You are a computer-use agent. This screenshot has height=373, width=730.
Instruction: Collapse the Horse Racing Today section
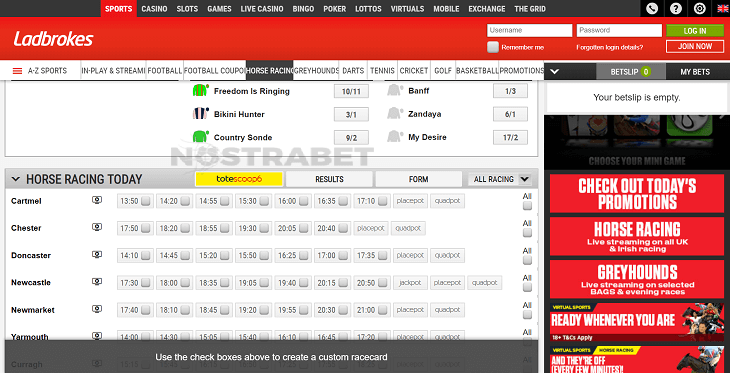pos(16,179)
